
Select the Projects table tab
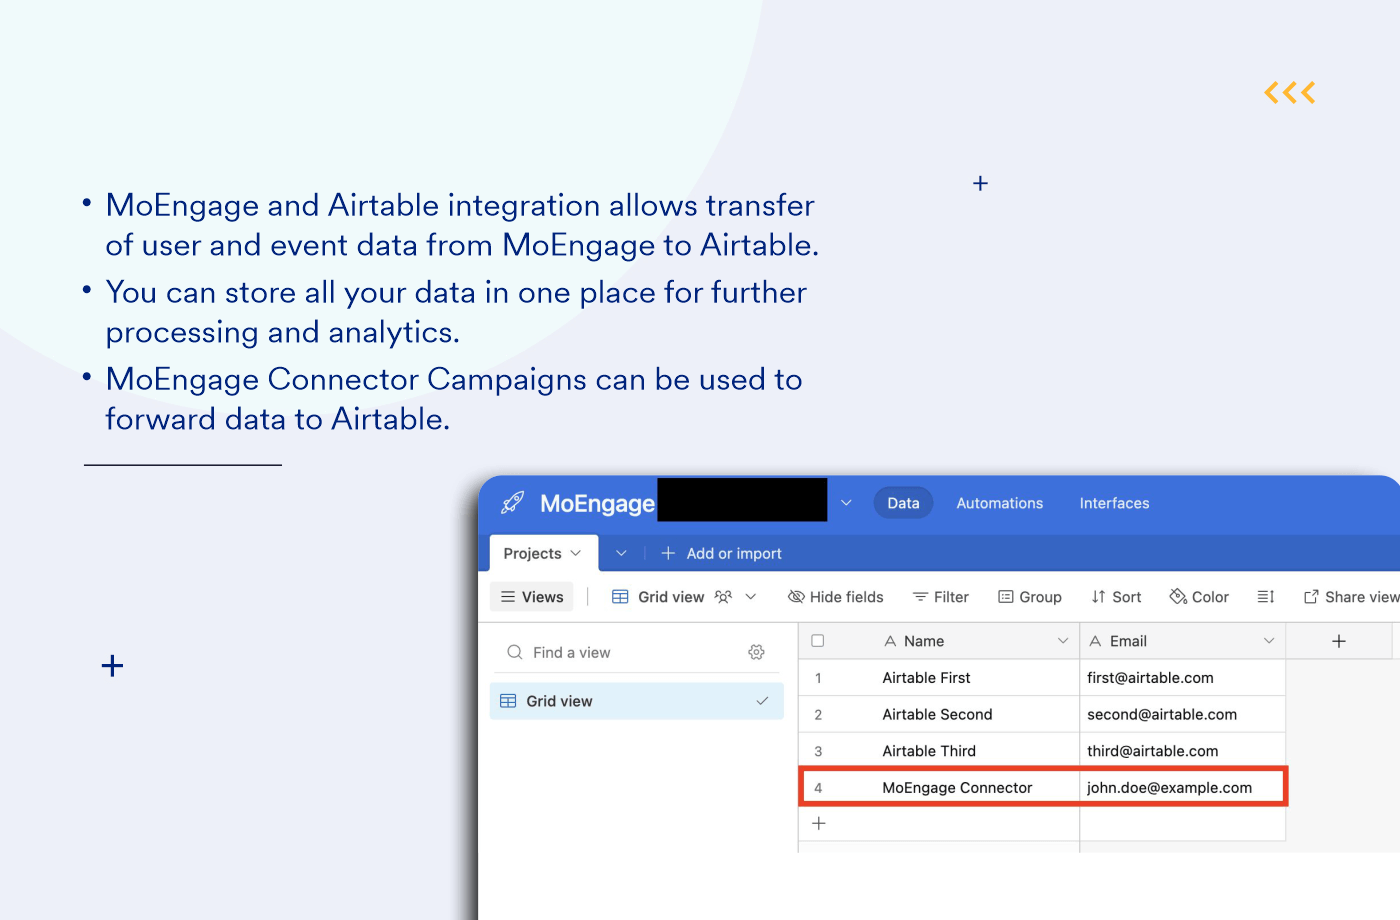(x=543, y=553)
